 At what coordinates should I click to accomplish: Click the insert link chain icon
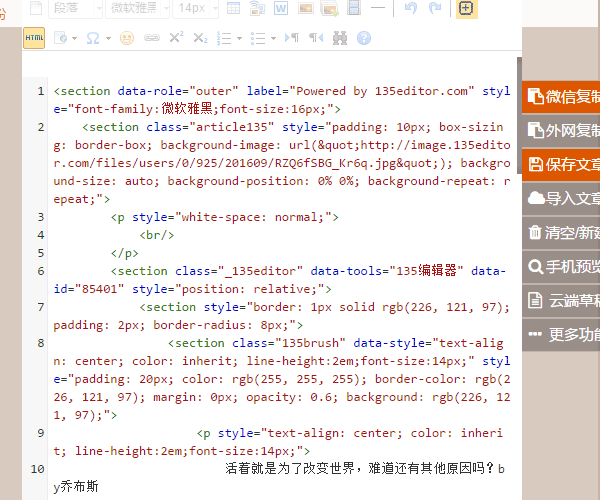click(x=151, y=38)
